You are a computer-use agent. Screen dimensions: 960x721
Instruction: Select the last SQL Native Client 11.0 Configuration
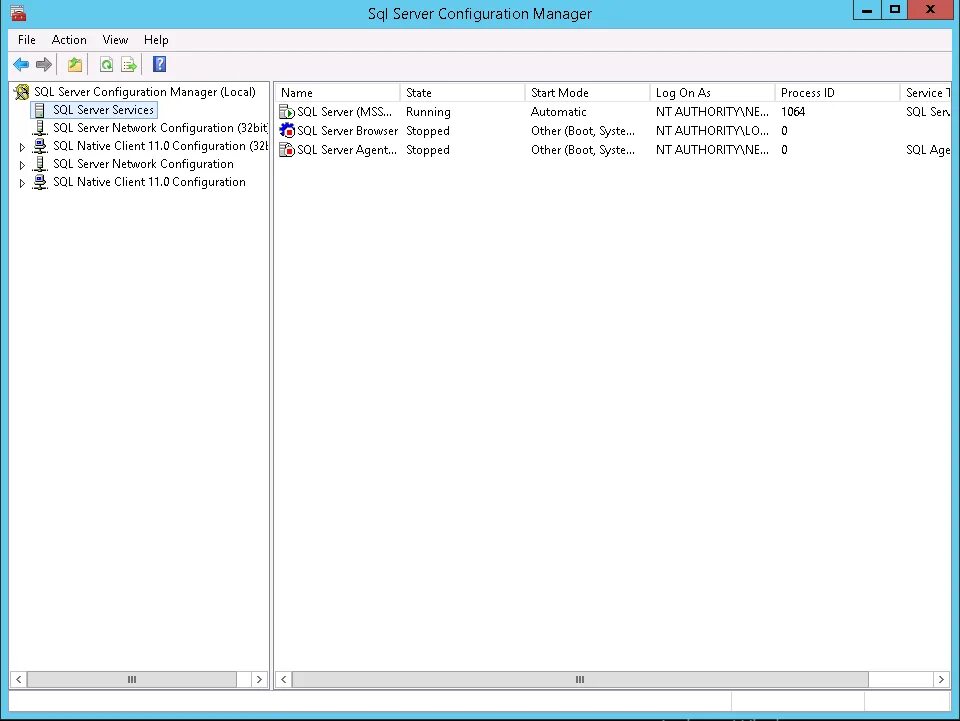(x=149, y=182)
